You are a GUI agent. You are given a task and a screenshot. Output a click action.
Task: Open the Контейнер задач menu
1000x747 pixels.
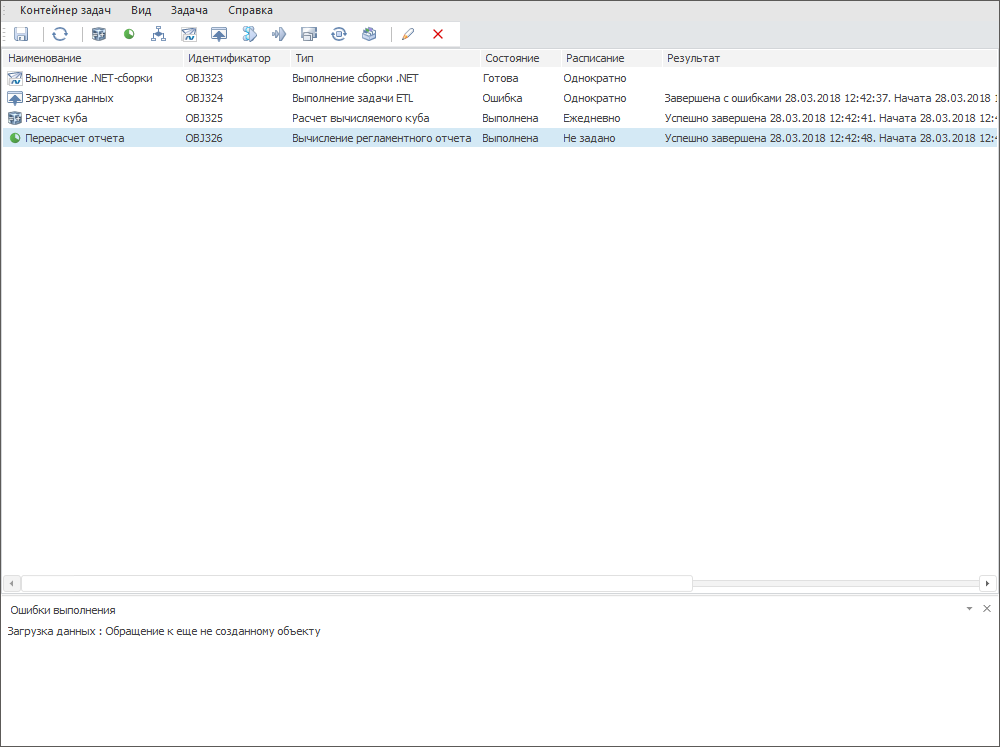click(65, 10)
